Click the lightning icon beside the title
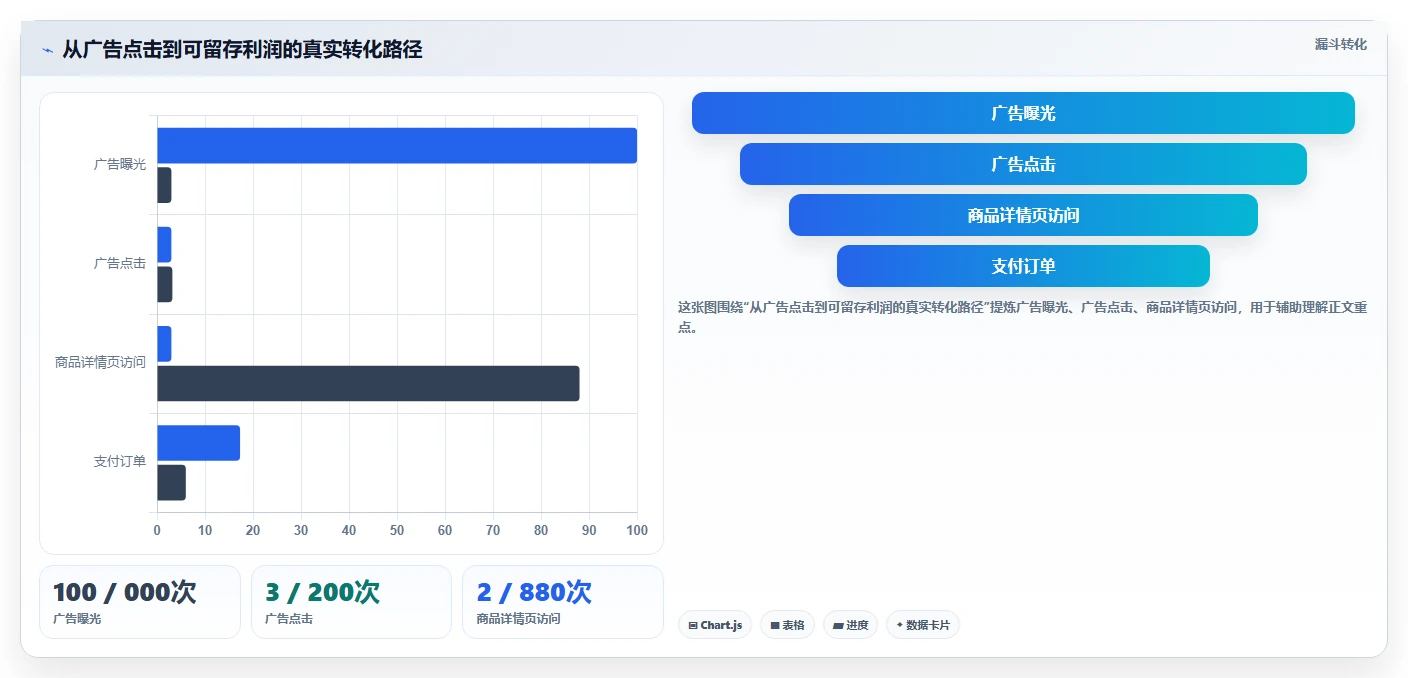The width and height of the screenshot is (1408, 678). click(x=47, y=50)
